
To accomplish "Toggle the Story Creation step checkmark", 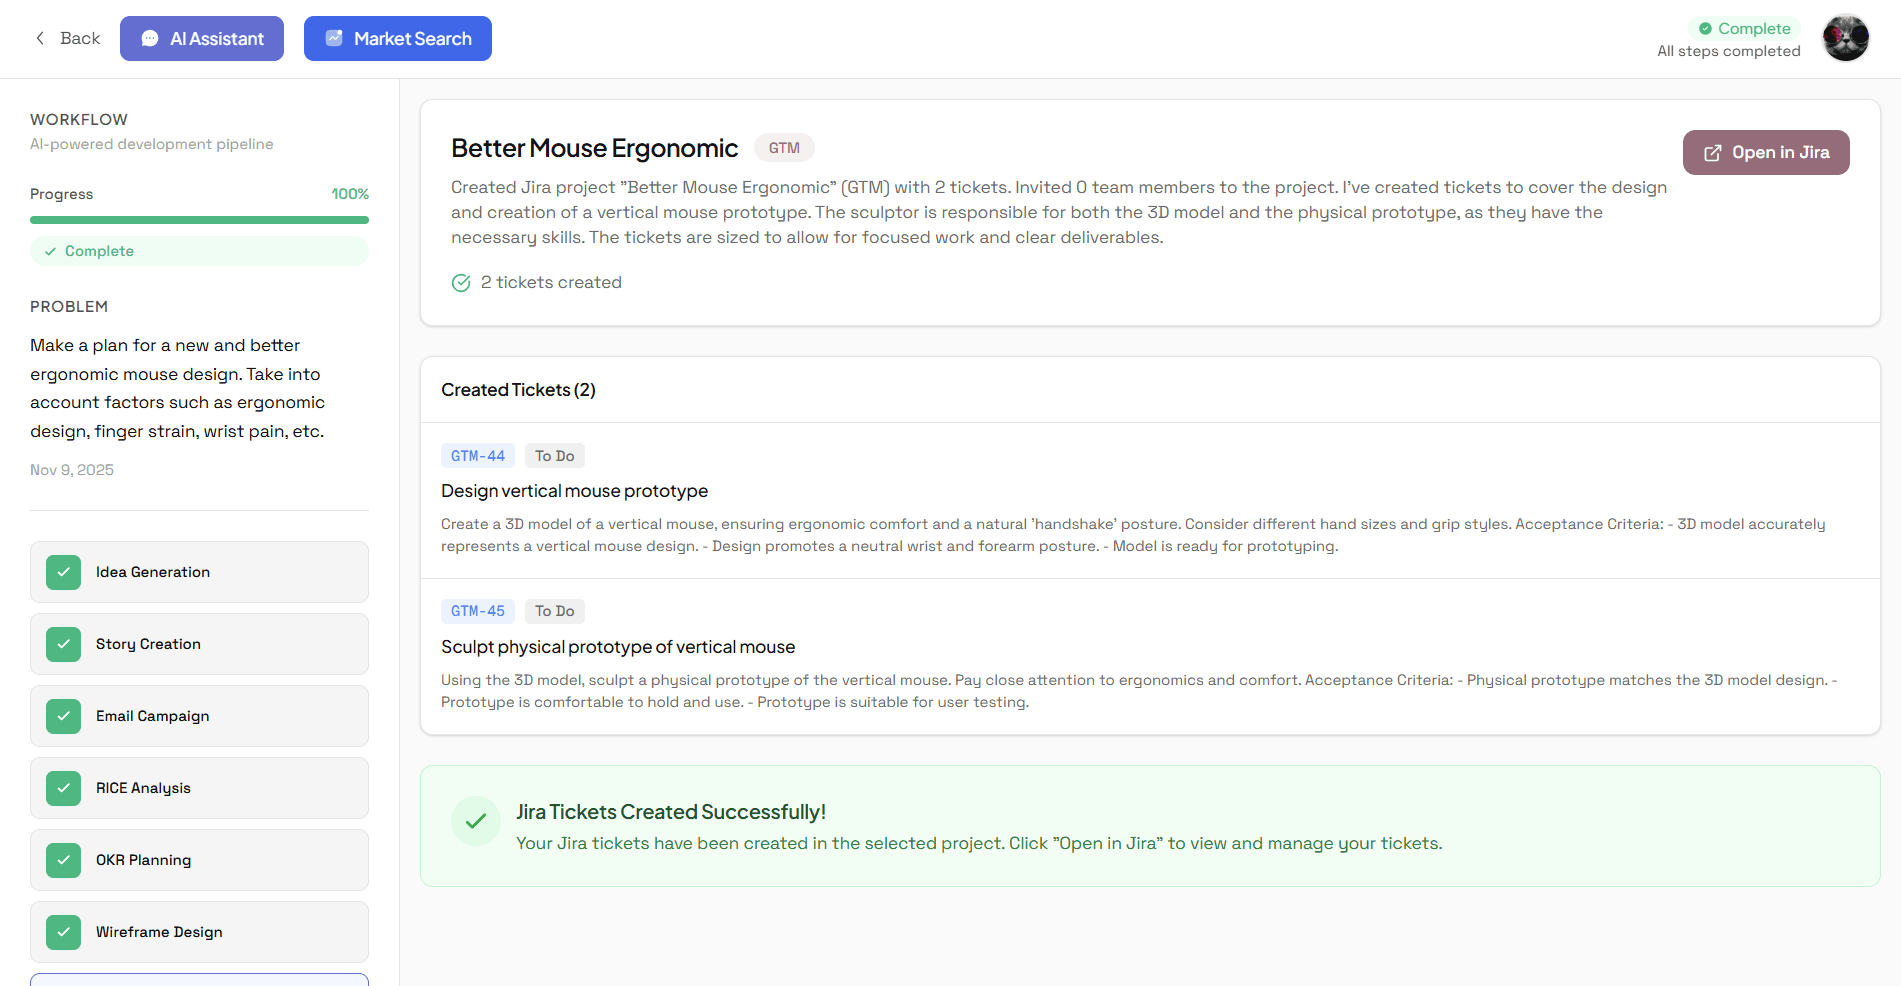I will coord(63,644).
